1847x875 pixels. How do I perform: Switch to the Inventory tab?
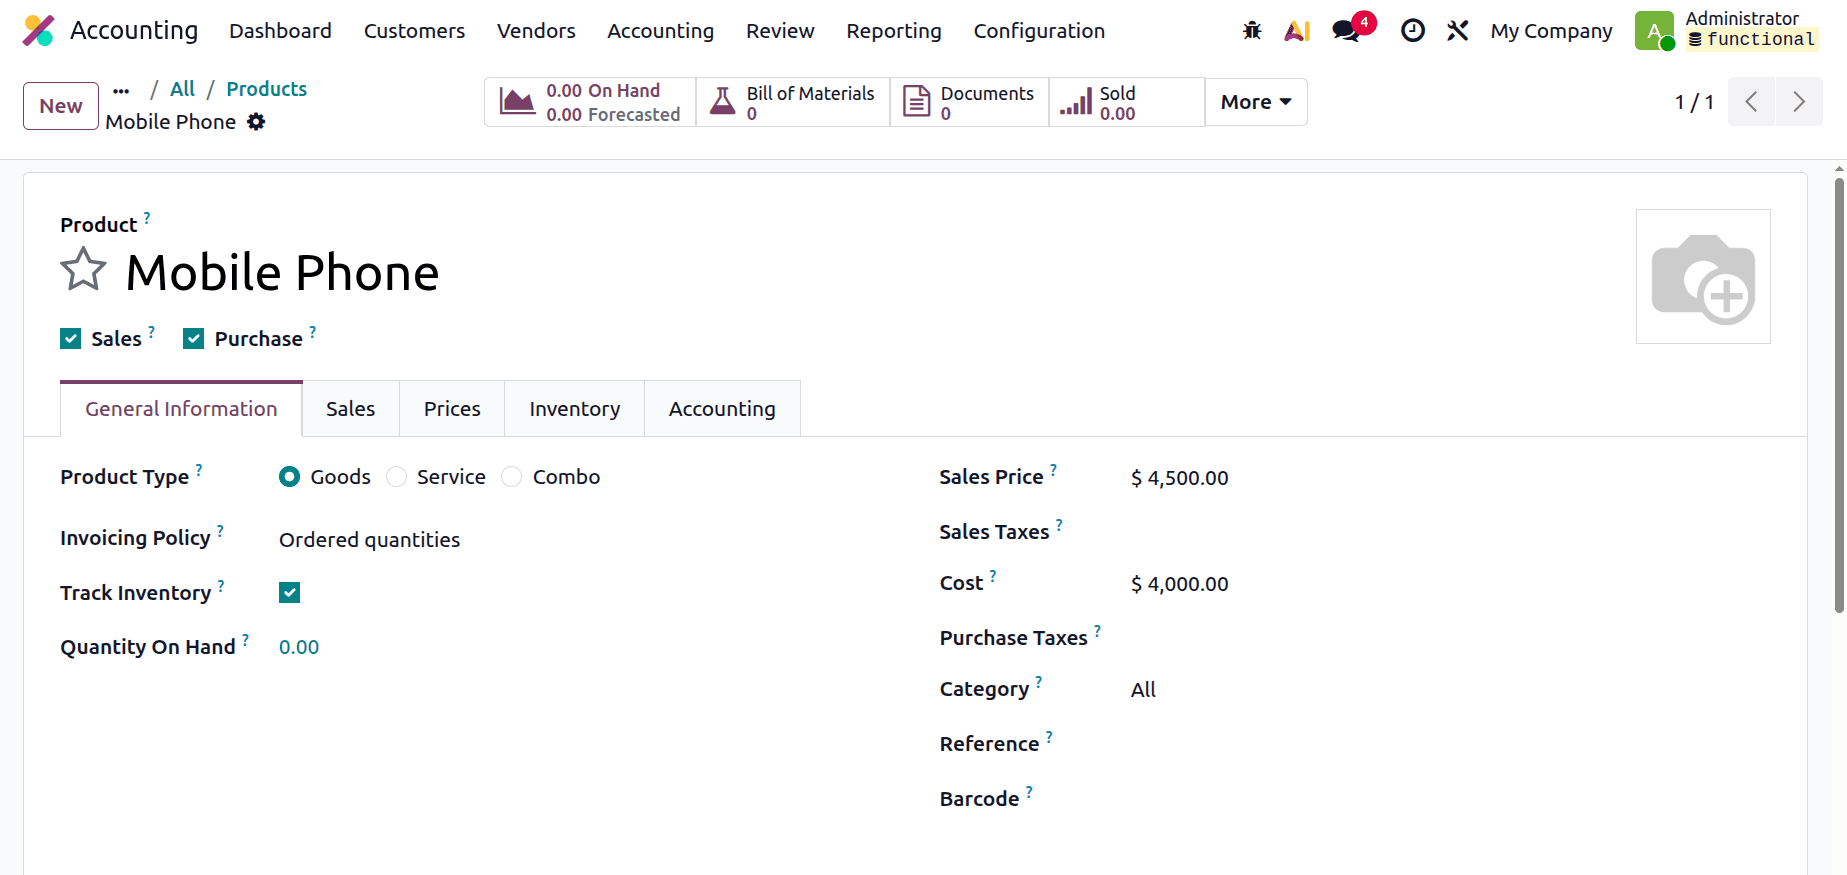(575, 409)
